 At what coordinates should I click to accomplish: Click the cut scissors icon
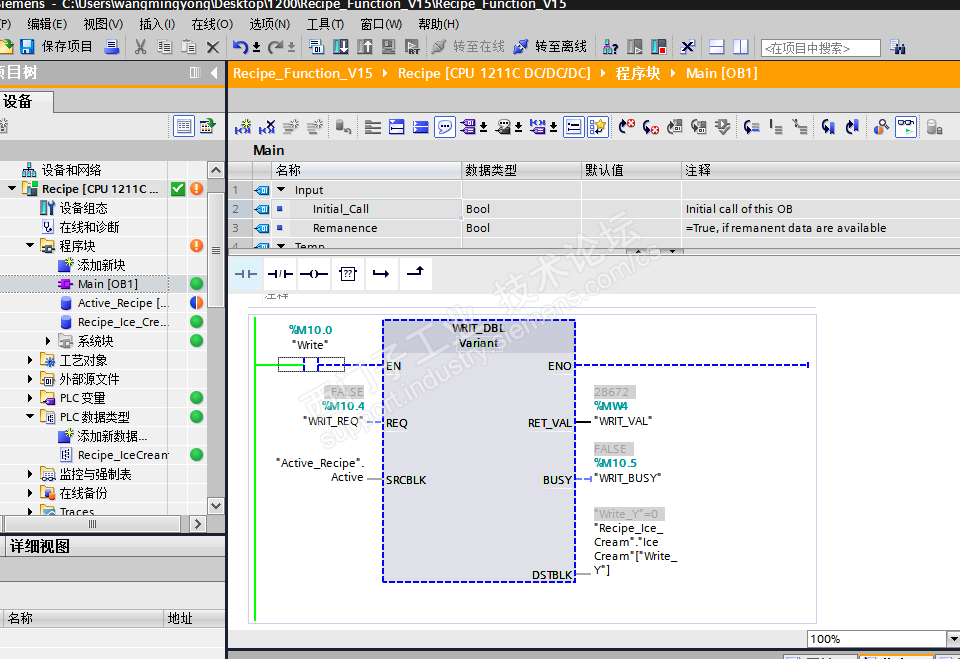point(141,47)
